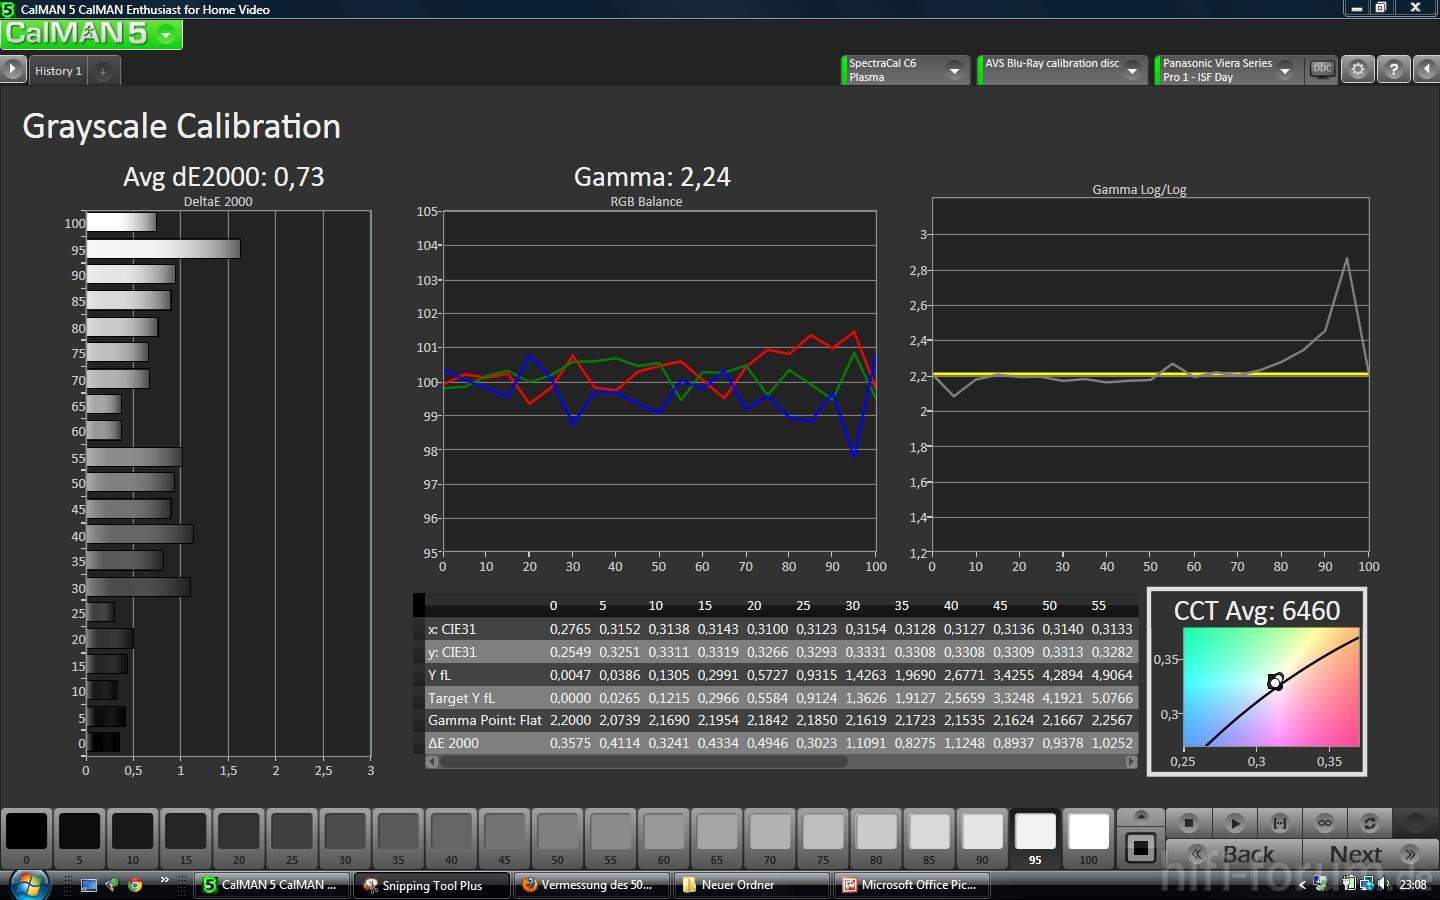This screenshot has height=900, width=1440.
Task: Click Show Desktop in quick launch
Action: point(89,885)
